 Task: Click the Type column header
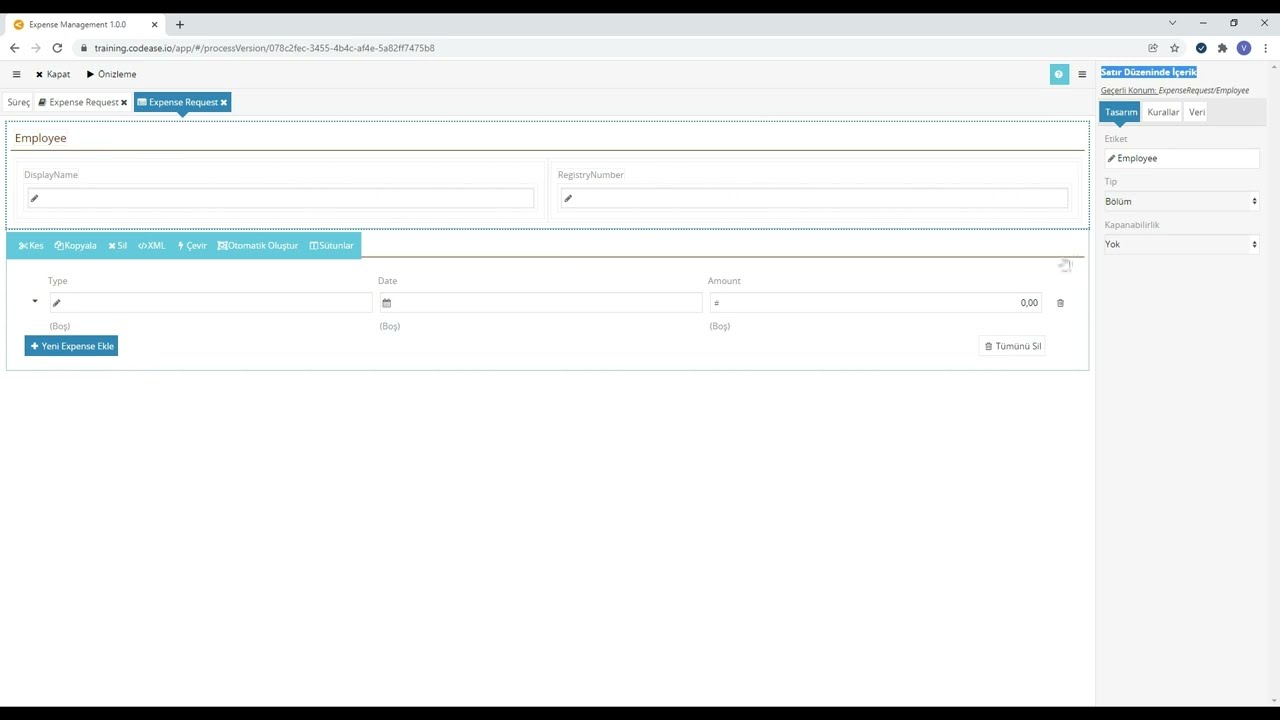coord(58,281)
